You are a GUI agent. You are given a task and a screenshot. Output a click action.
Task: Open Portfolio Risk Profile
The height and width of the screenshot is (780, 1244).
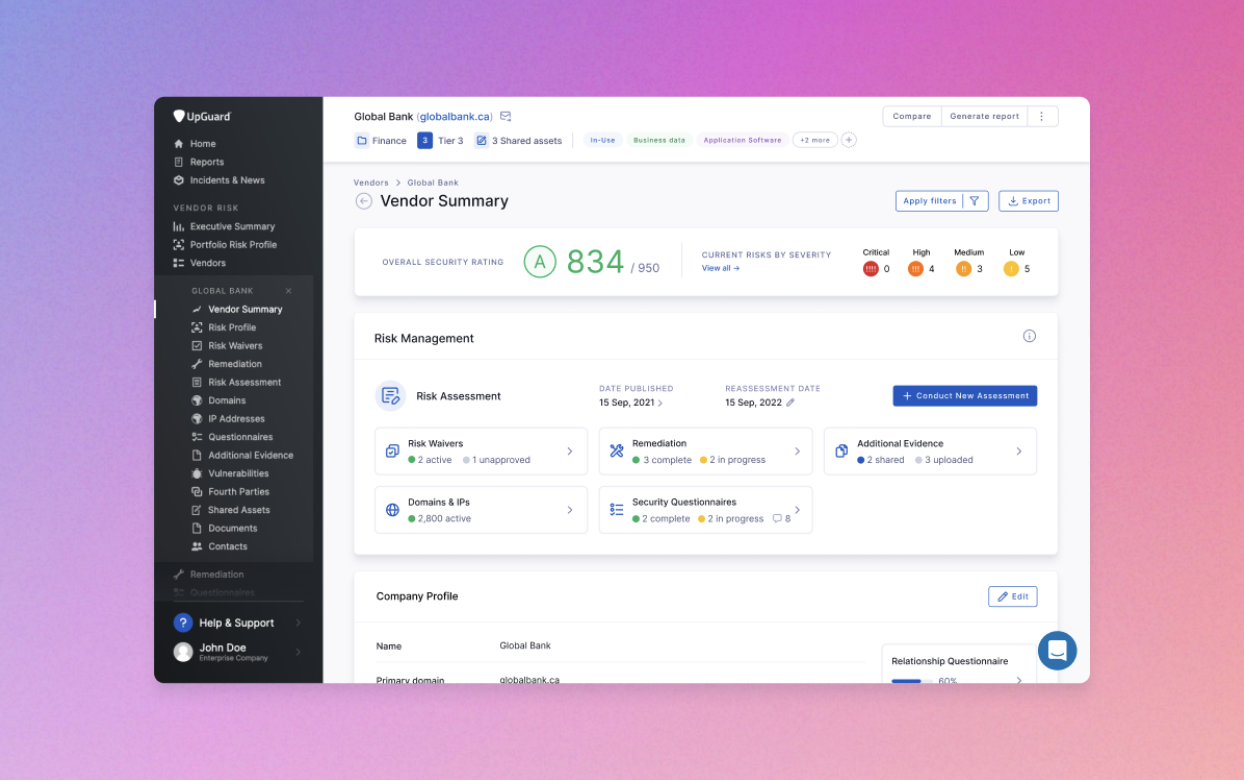pos(225,244)
